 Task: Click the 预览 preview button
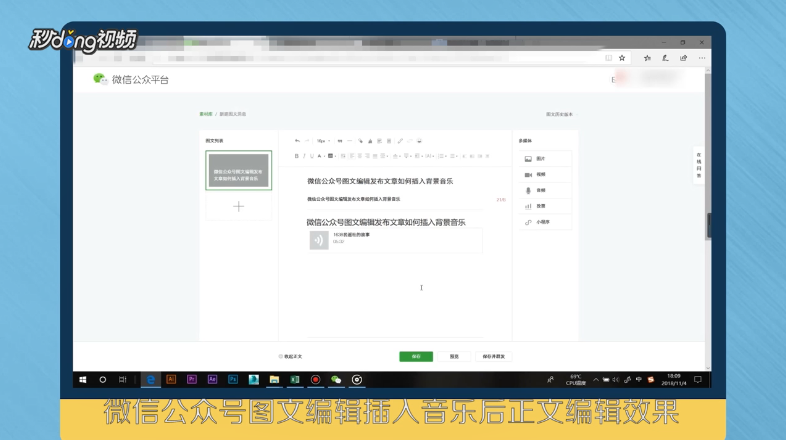[x=454, y=356]
